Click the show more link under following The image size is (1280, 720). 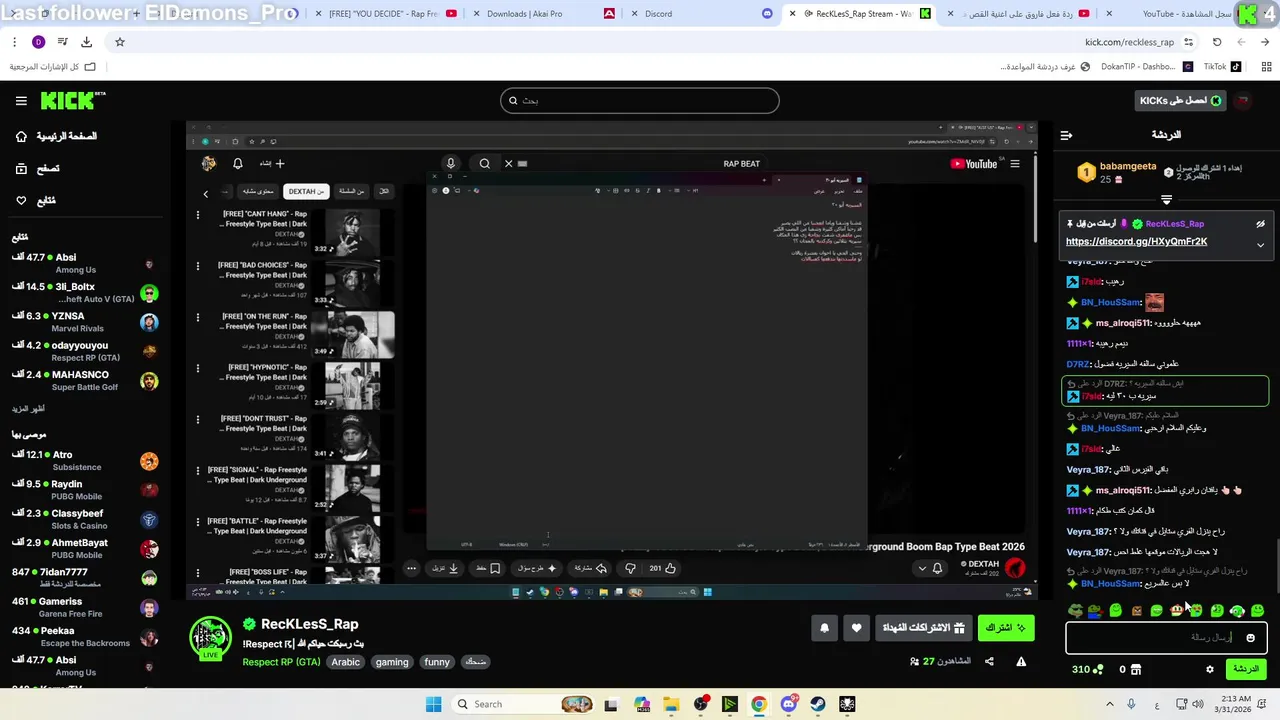[28, 409]
